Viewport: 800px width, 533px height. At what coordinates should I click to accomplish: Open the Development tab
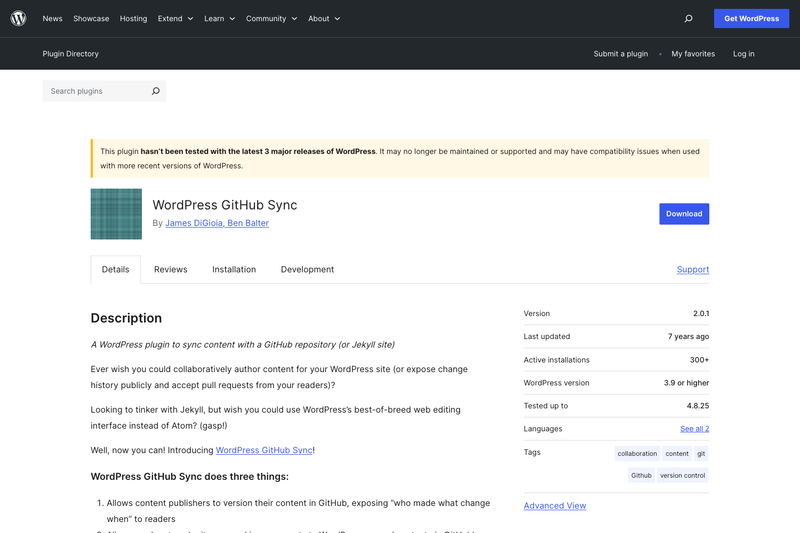coord(307,269)
